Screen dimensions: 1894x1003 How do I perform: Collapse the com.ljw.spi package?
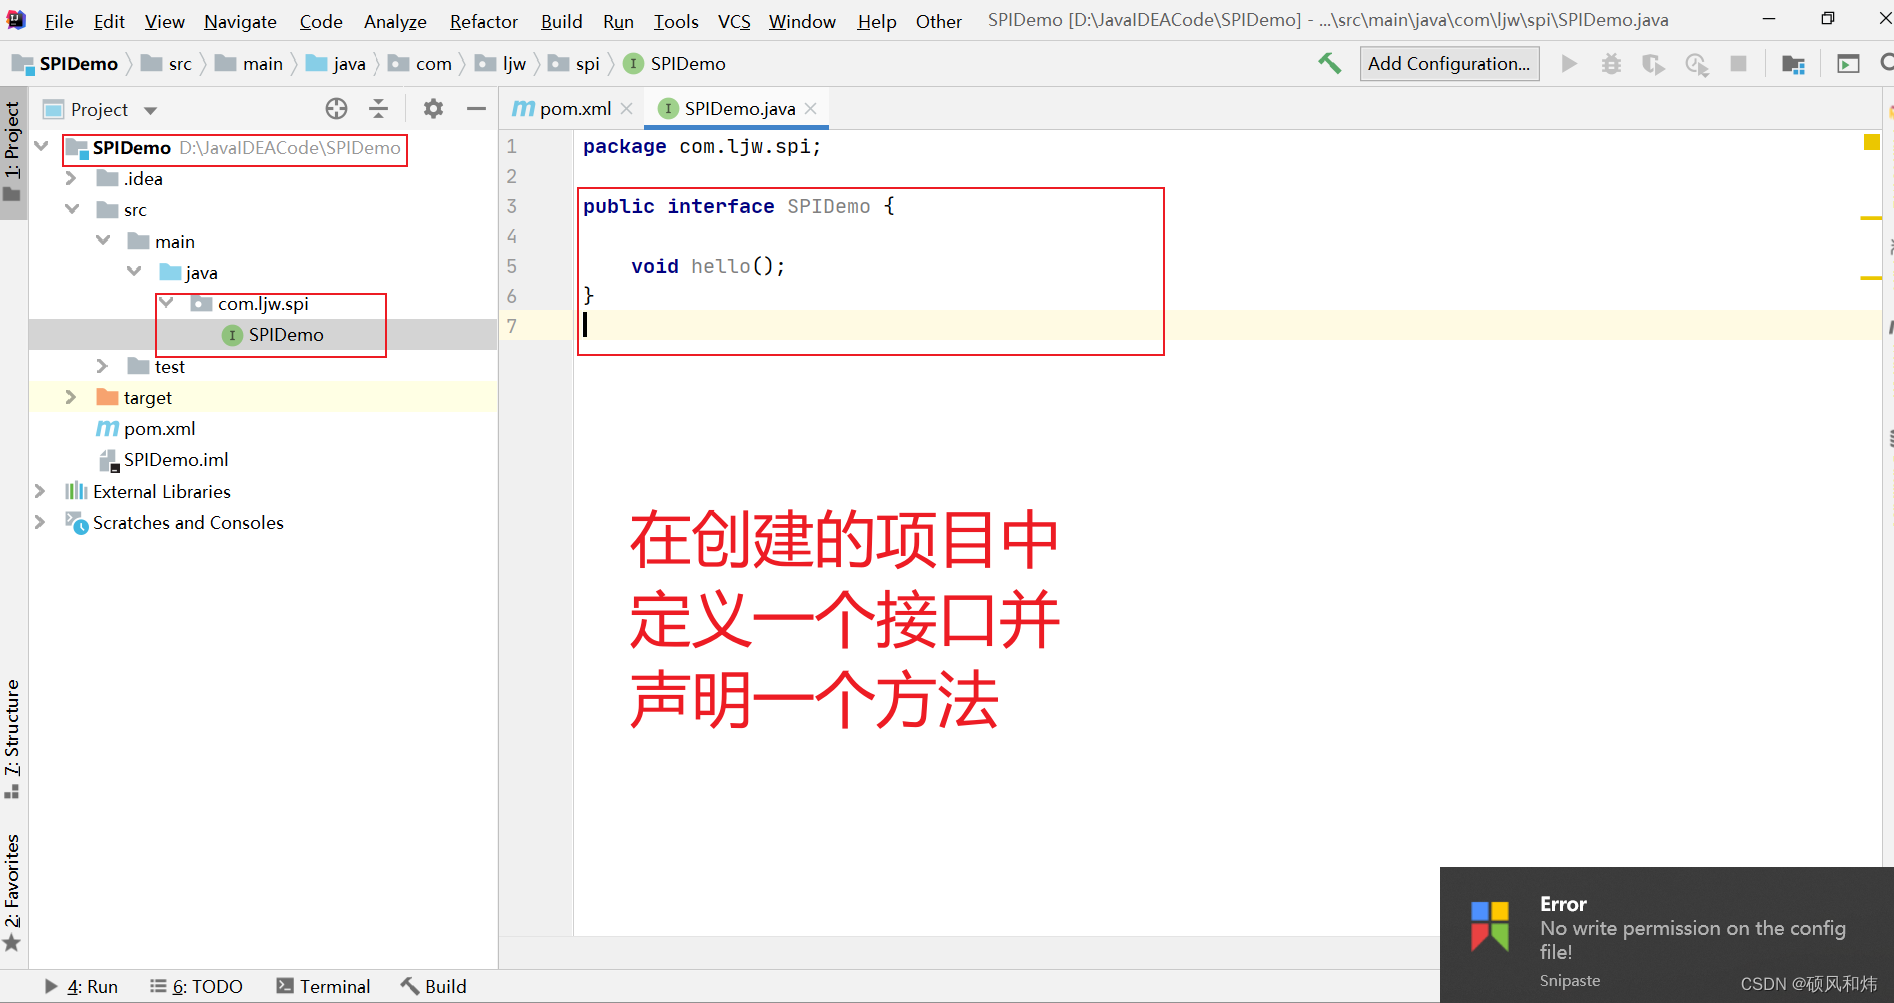(166, 303)
